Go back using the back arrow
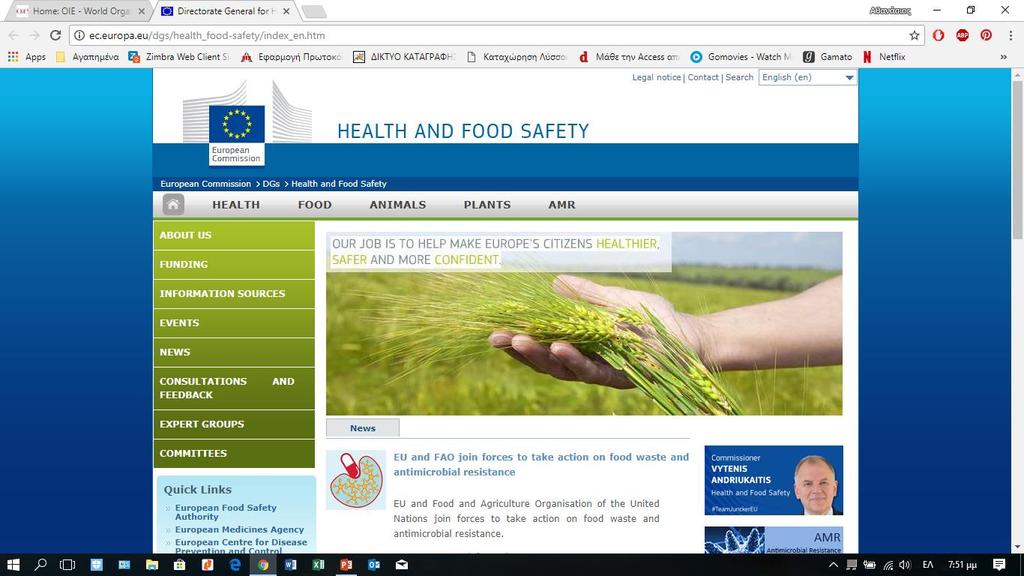Screen dimensions: 1024x576 tap(14, 35)
